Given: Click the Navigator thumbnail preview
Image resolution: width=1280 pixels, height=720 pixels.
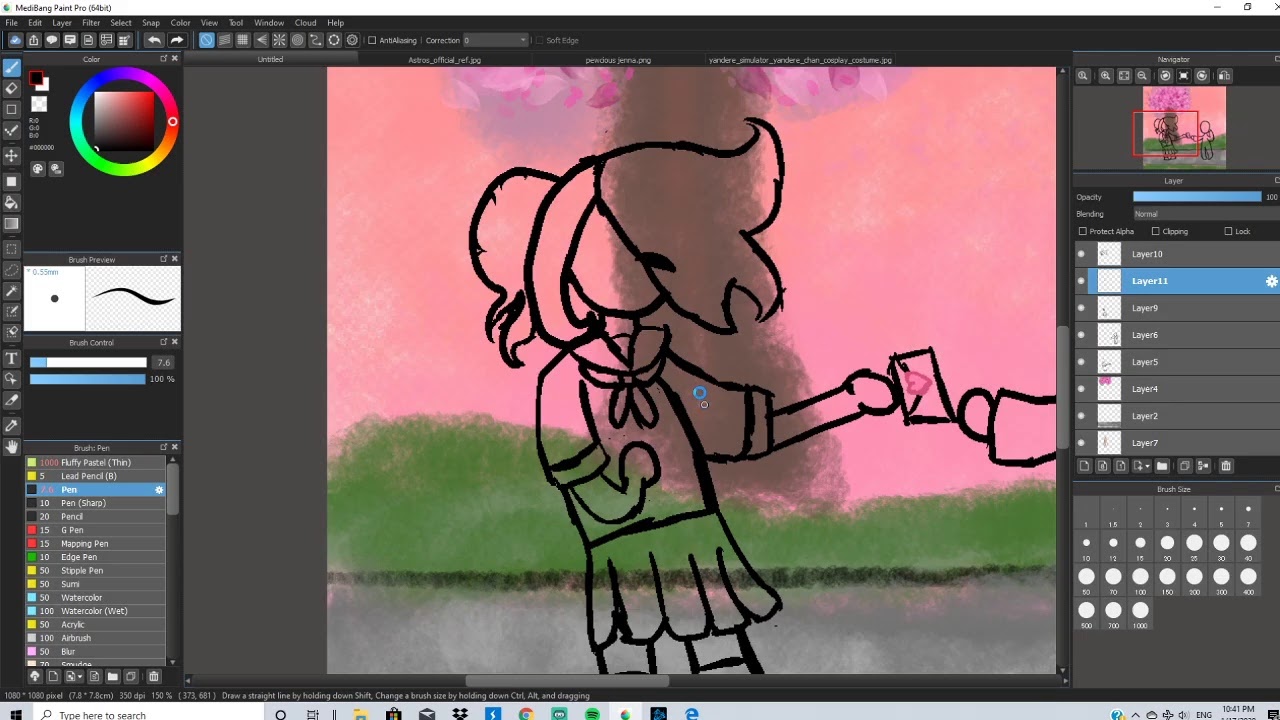Looking at the screenshot, I should pyautogui.click(x=1184, y=127).
